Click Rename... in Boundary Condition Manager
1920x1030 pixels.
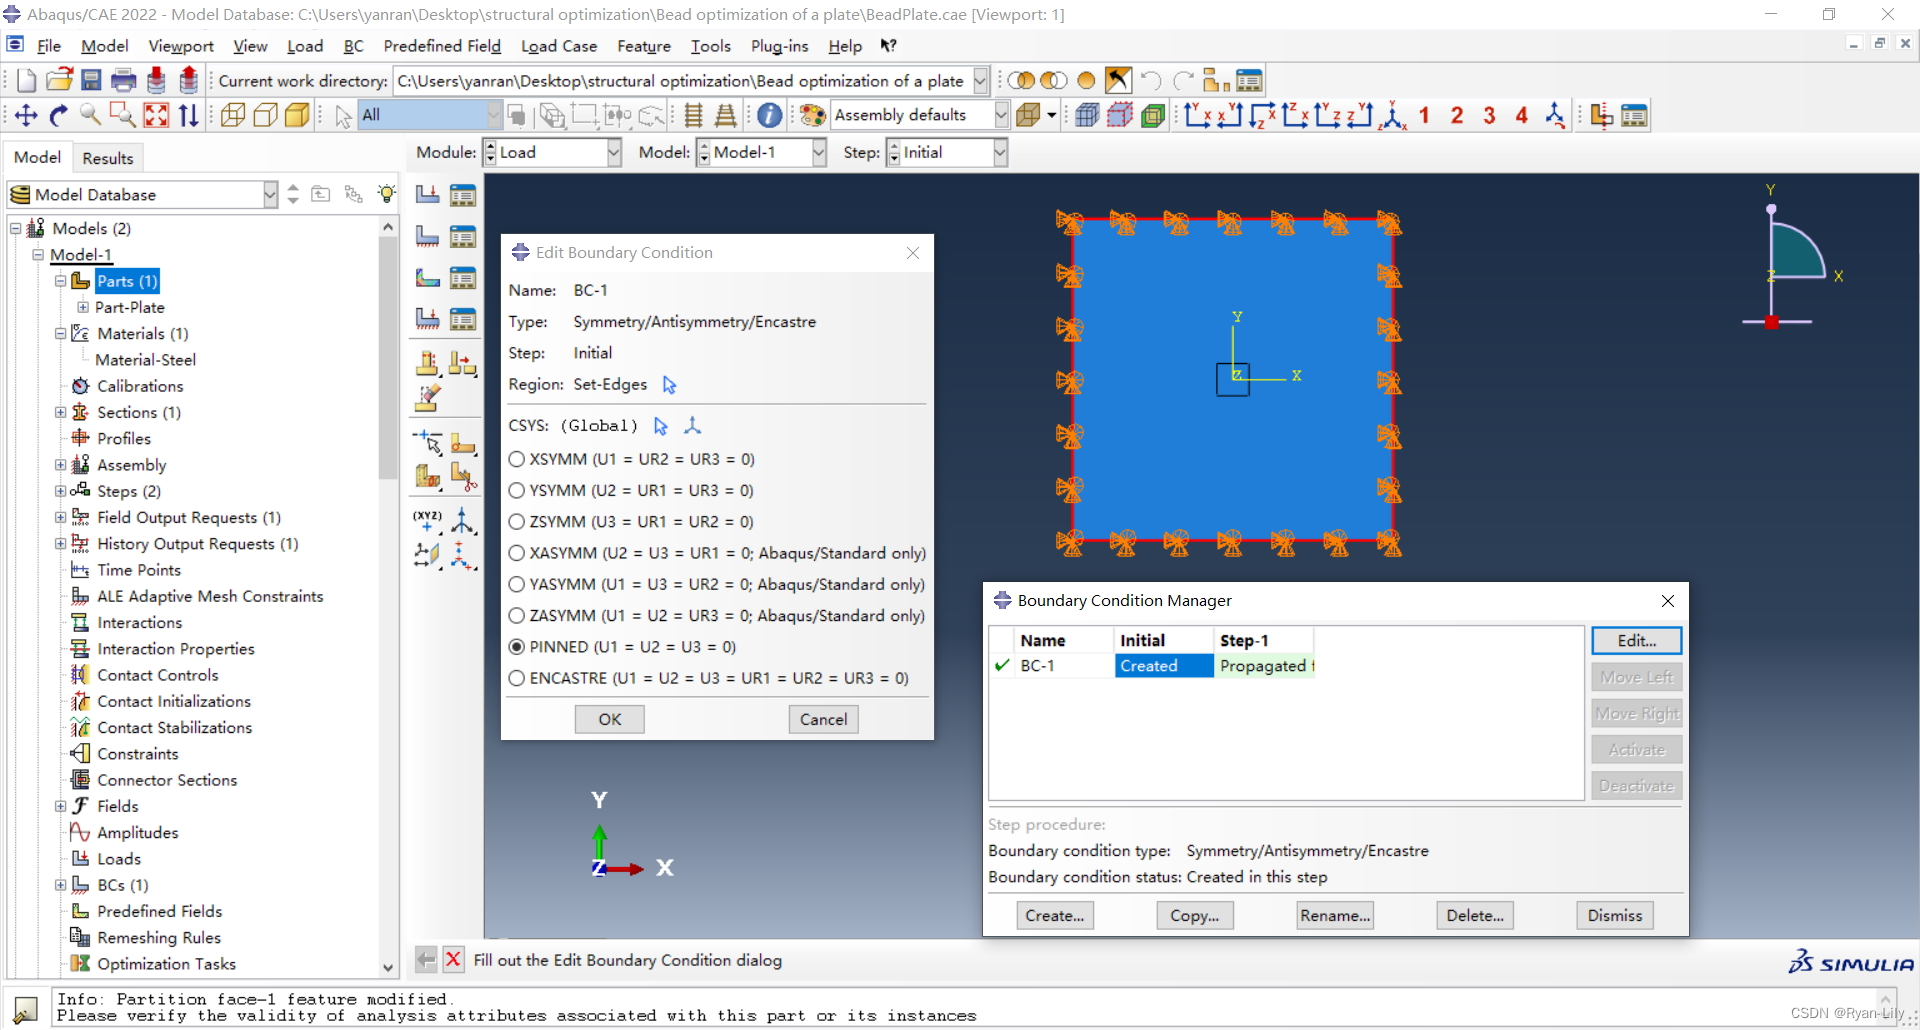coord(1335,915)
